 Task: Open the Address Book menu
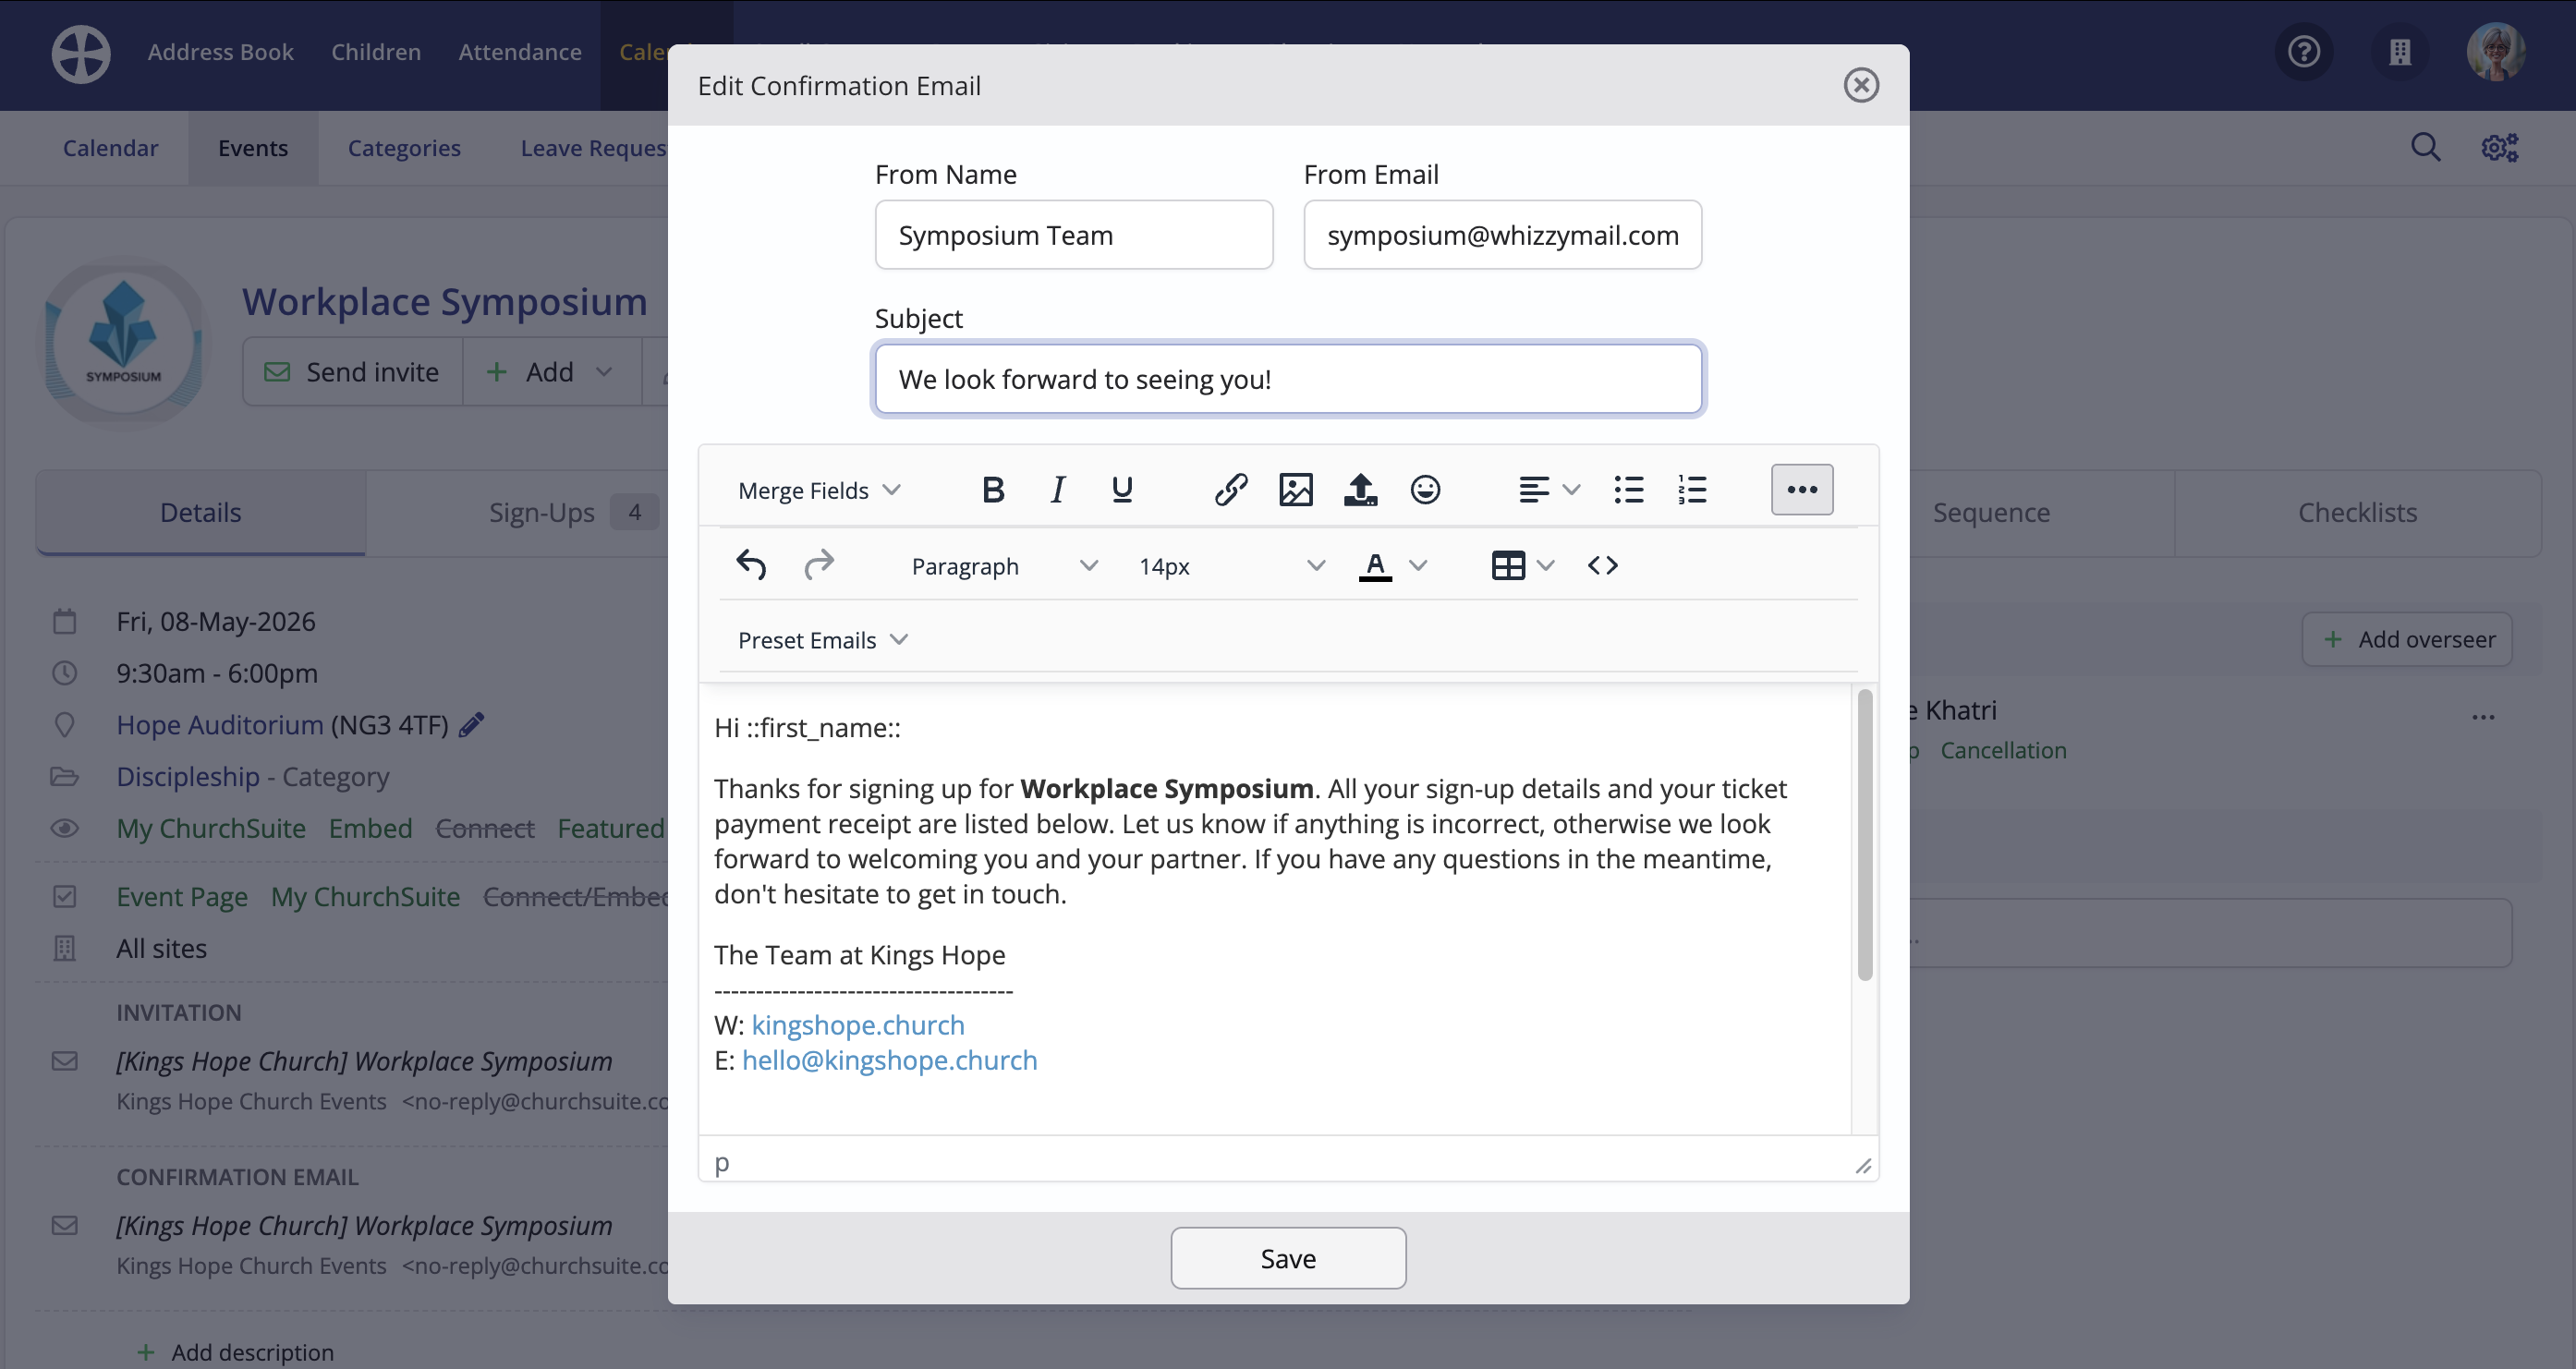tap(221, 52)
